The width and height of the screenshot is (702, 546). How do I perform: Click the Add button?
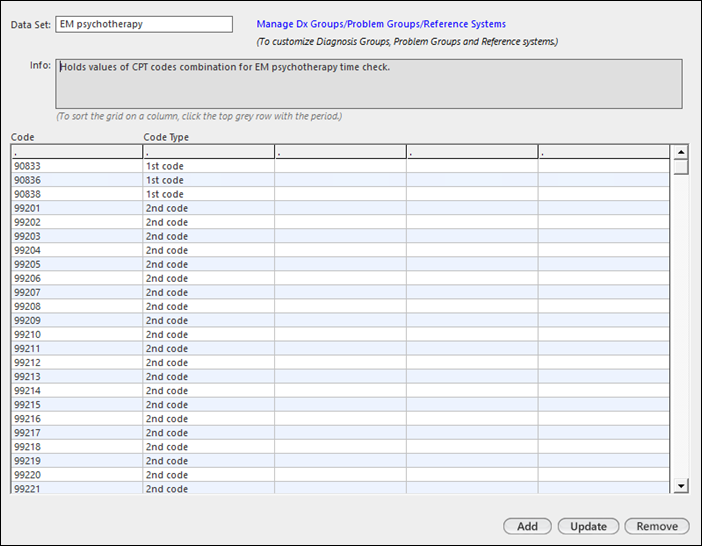point(527,526)
